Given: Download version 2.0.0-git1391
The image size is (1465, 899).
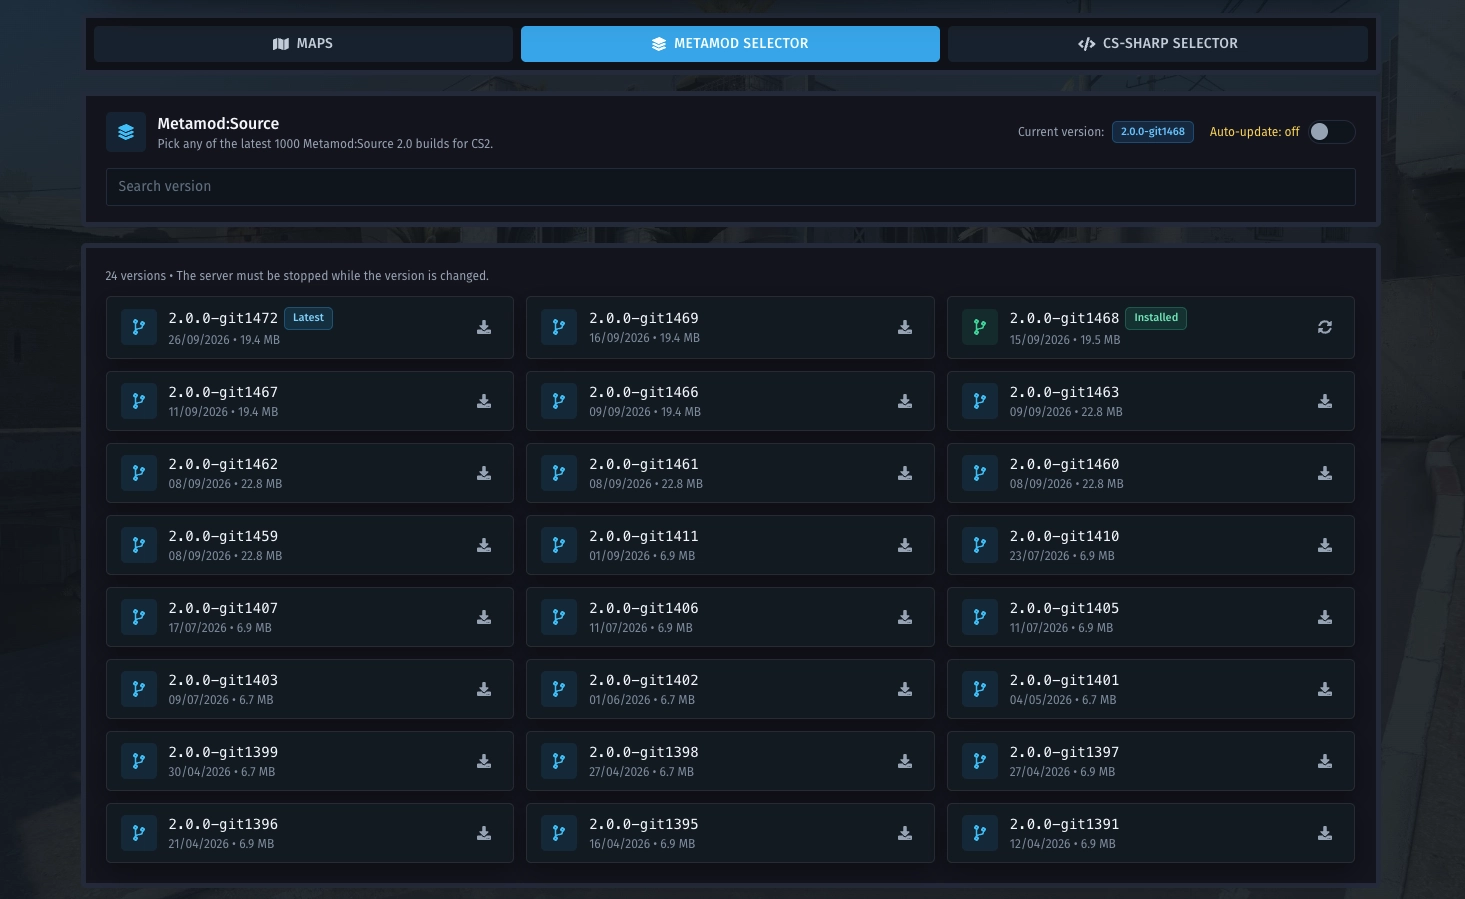Looking at the screenshot, I should click(1325, 833).
